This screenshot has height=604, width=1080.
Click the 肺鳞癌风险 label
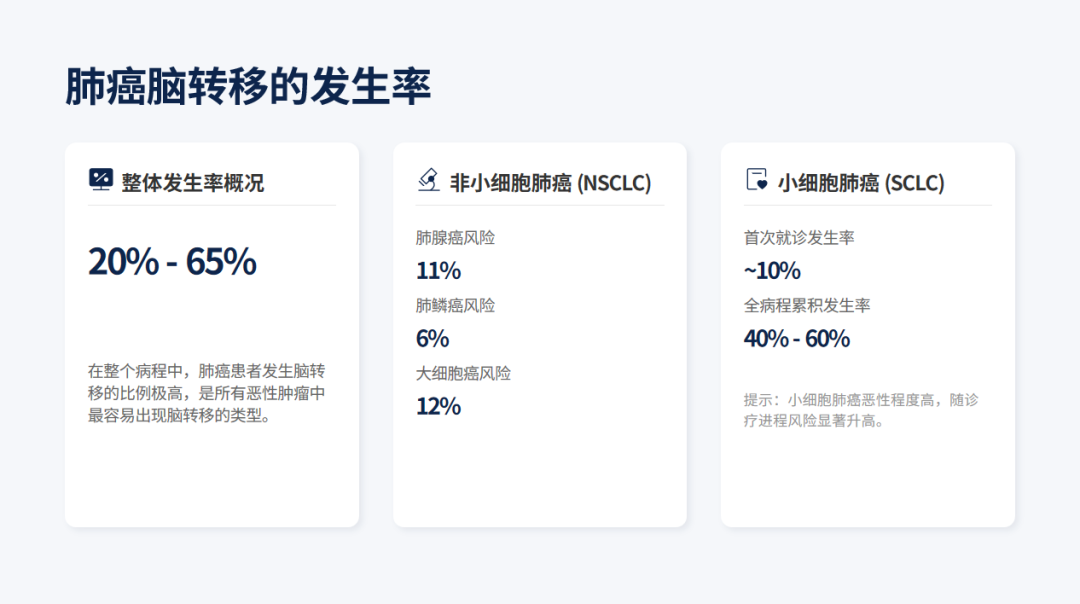[455, 306]
